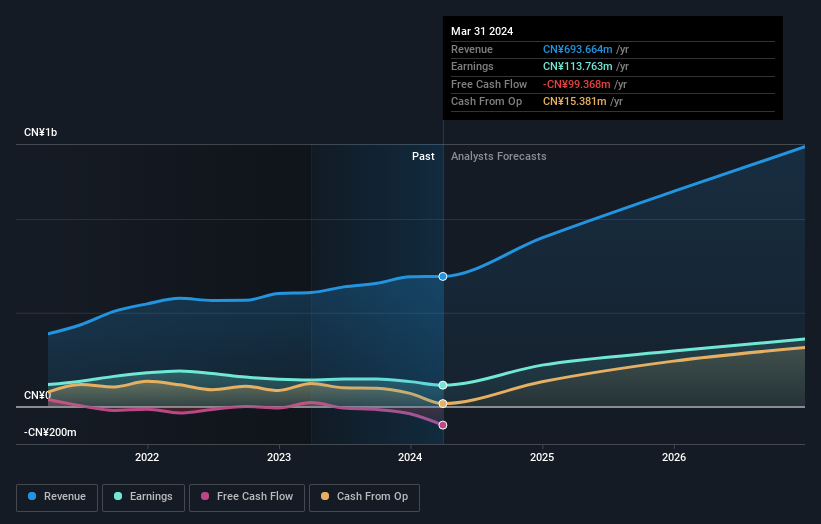Select the Free Cash Flow data point marker

coord(443,425)
